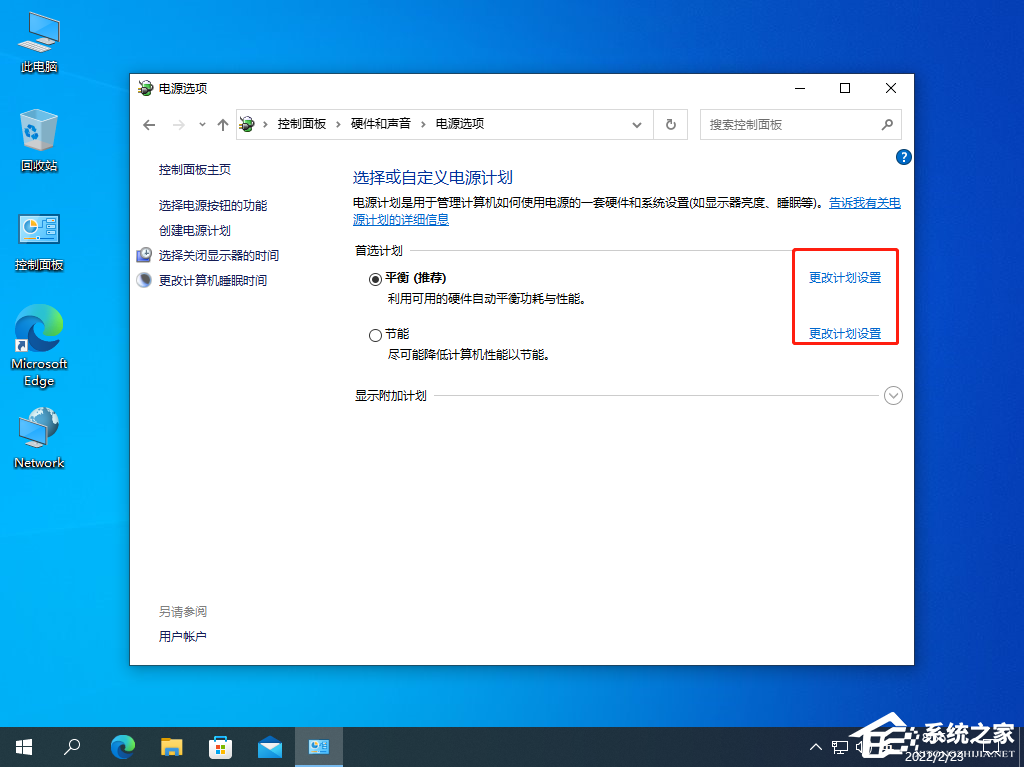1024x767 pixels.
Task: Click 硬件和声音 breadcrumb segment
Action: tap(381, 123)
